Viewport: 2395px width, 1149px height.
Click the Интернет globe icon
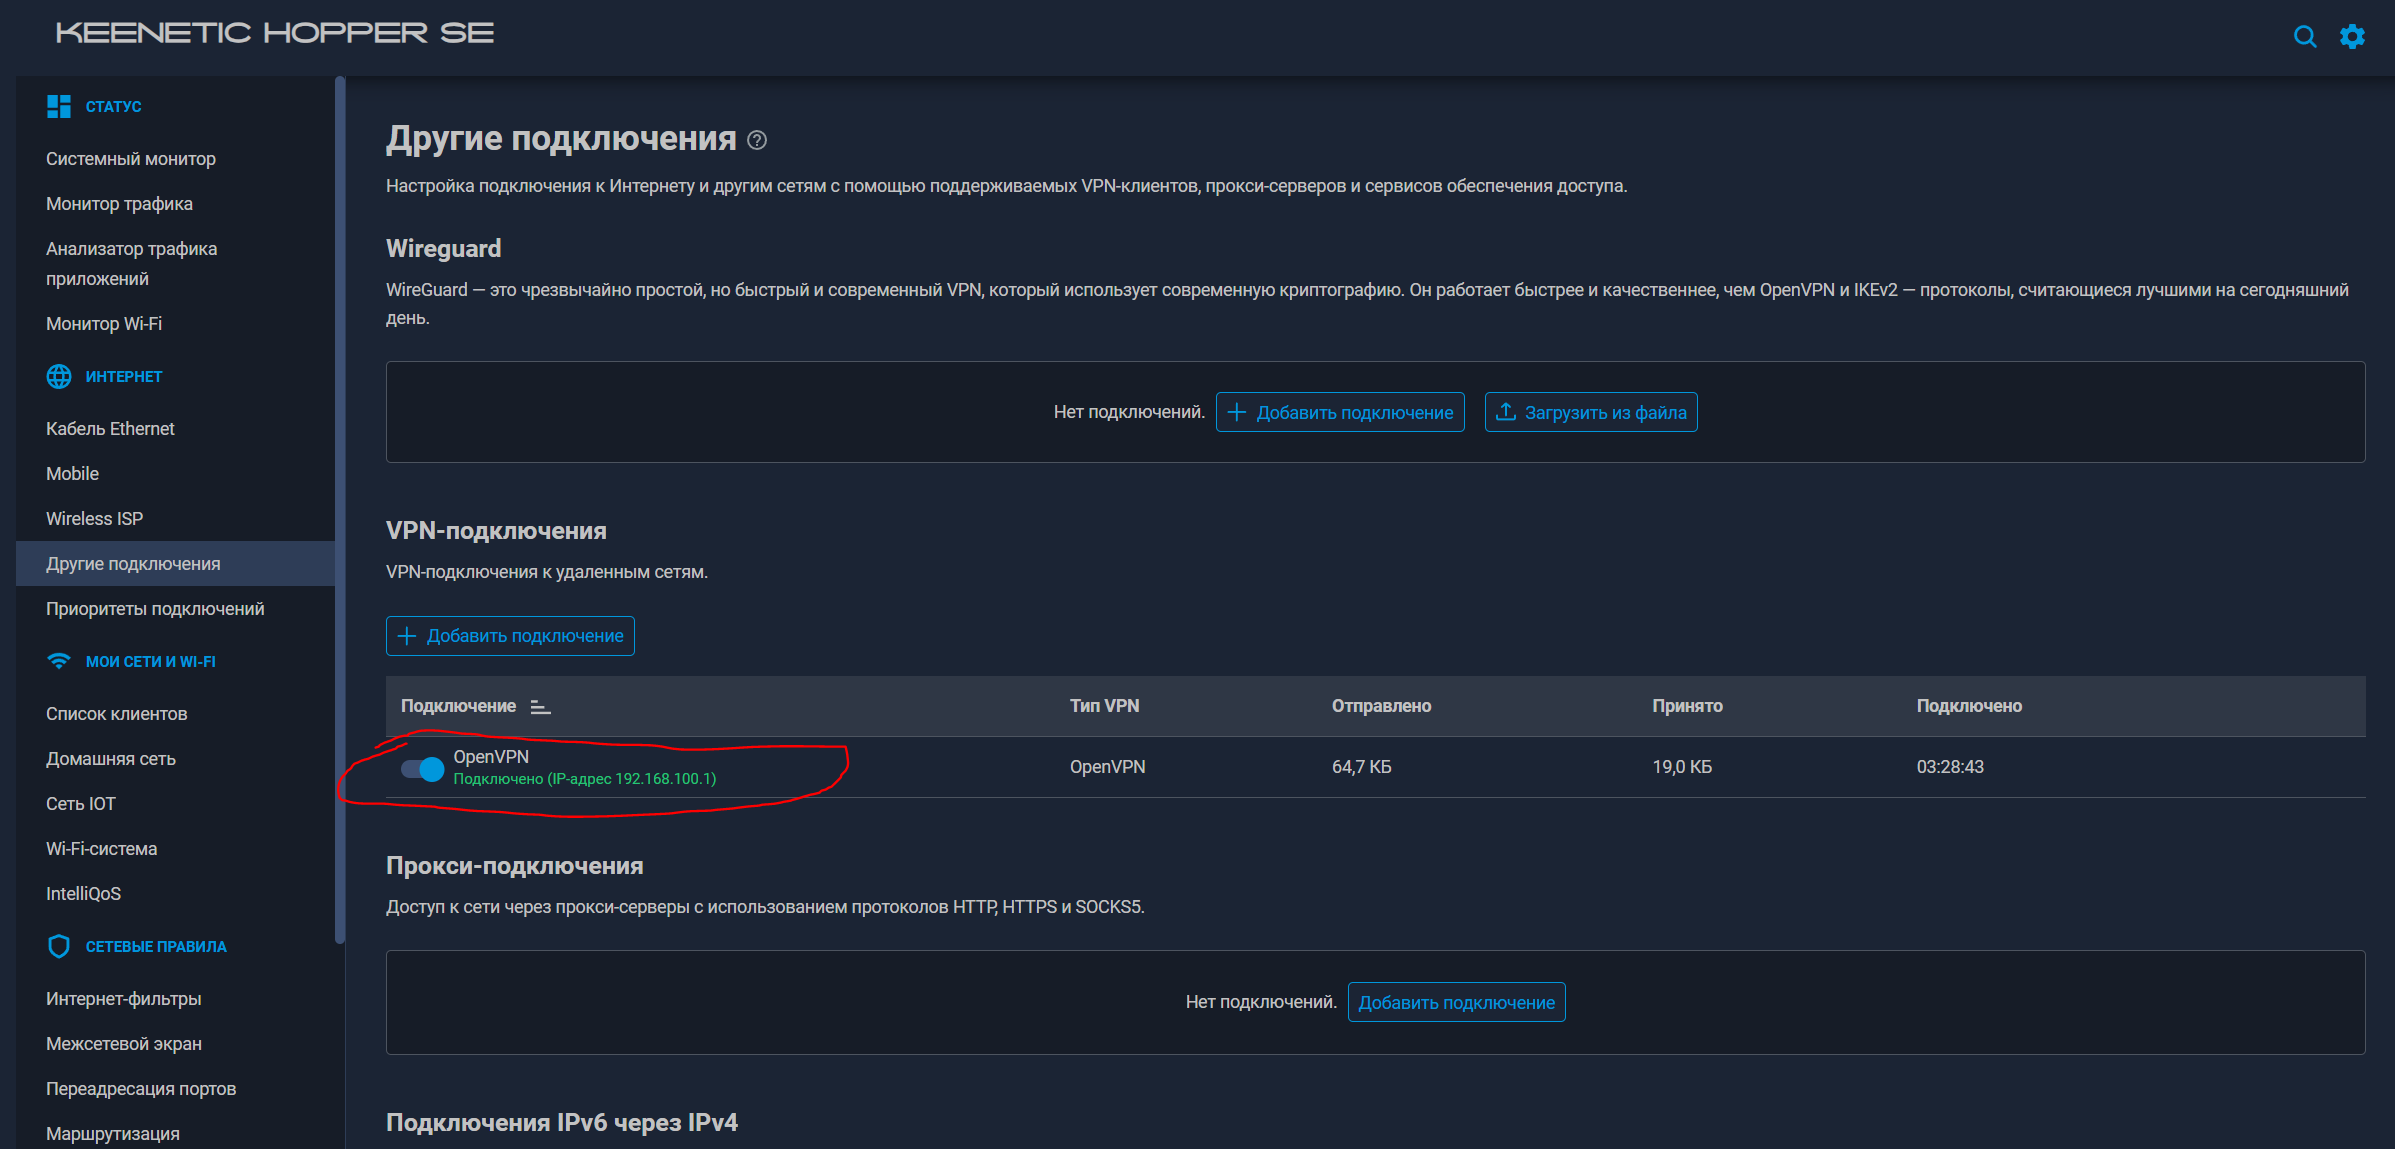coord(59,376)
